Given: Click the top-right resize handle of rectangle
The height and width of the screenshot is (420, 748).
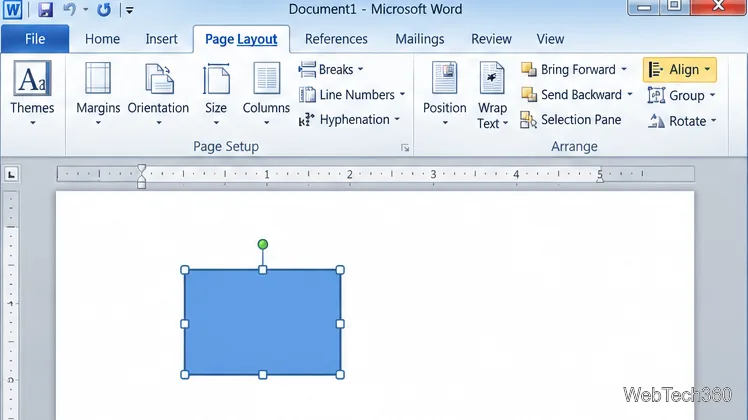Looking at the screenshot, I should click(x=340, y=270).
